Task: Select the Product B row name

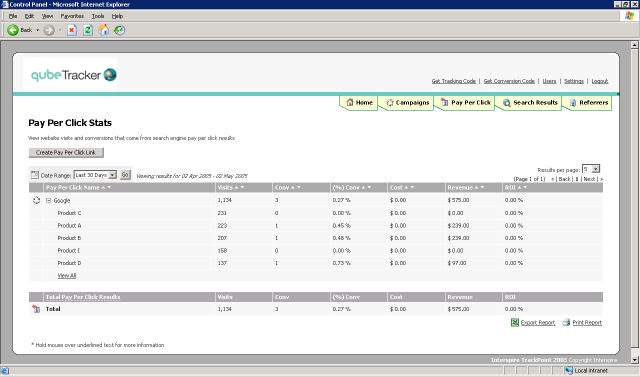Action: point(69,238)
